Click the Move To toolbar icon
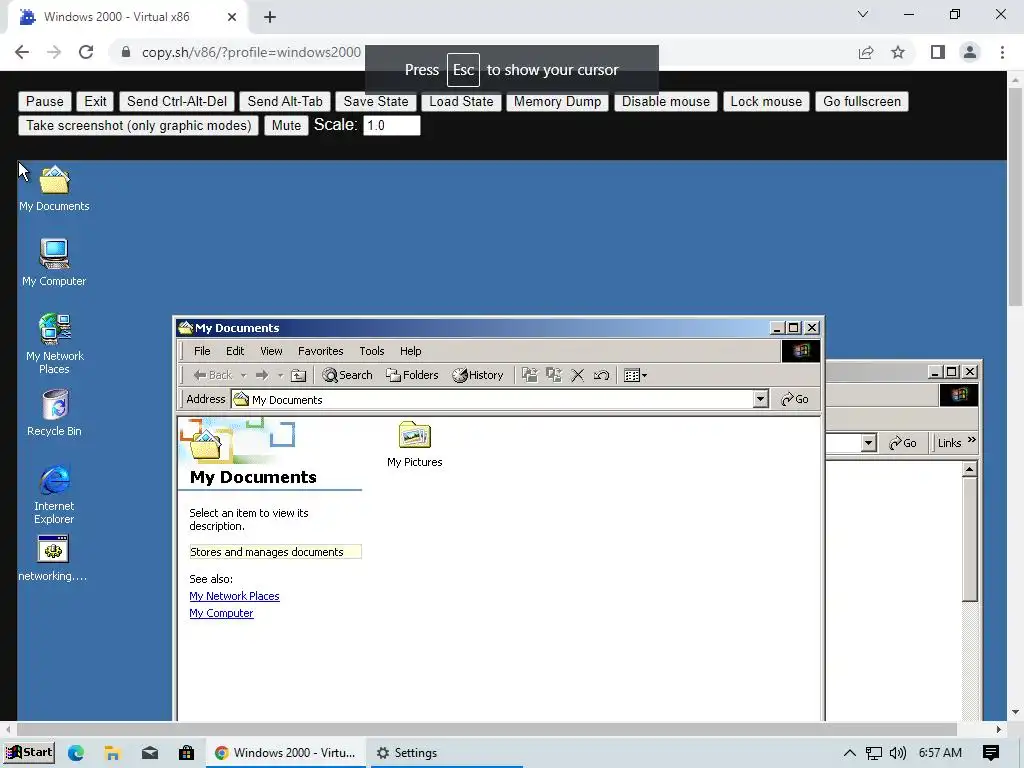The image size is (1024, 768). [x=530, y=375]
